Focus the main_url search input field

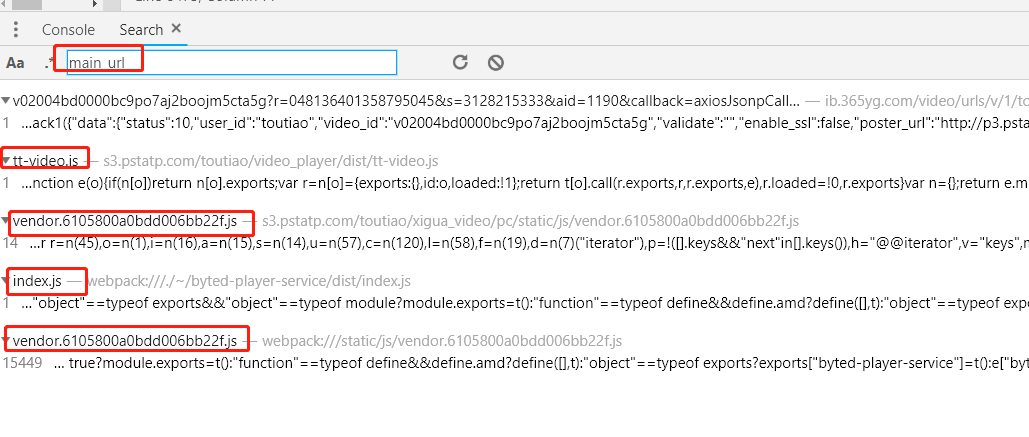point(232,62)
